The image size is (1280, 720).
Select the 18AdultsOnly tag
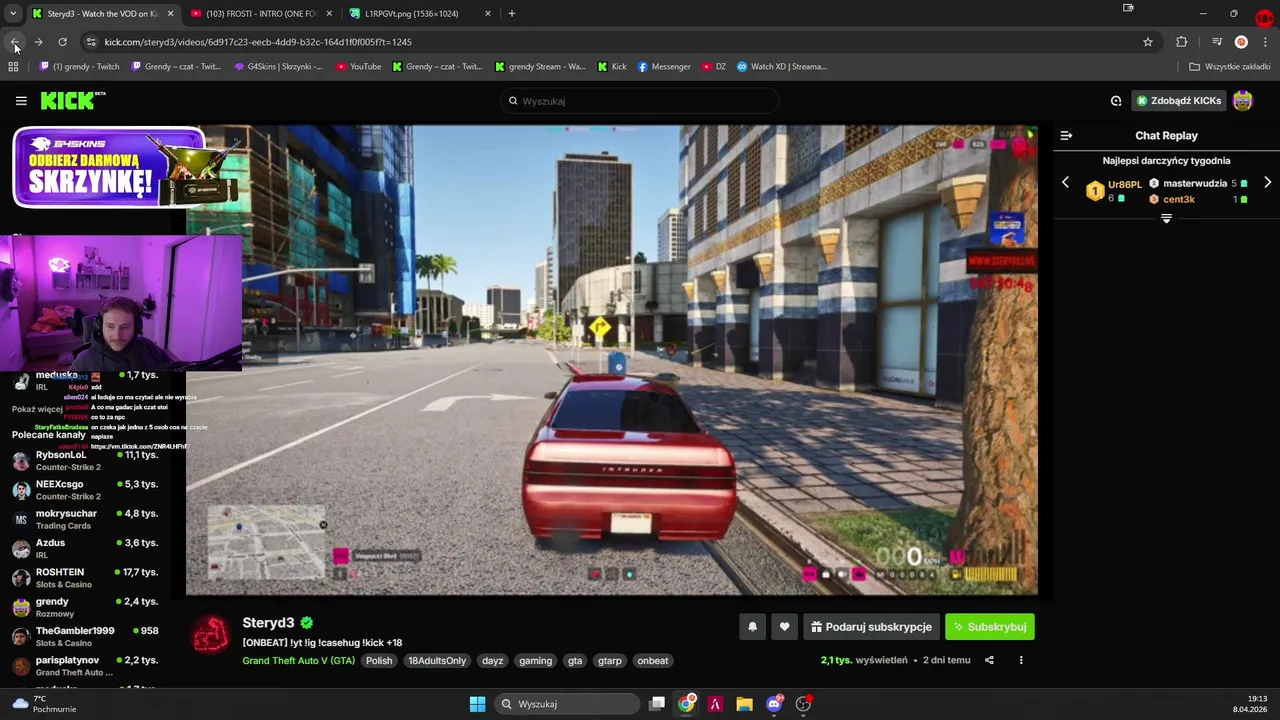pyautogui.click(x=437, y=661)
